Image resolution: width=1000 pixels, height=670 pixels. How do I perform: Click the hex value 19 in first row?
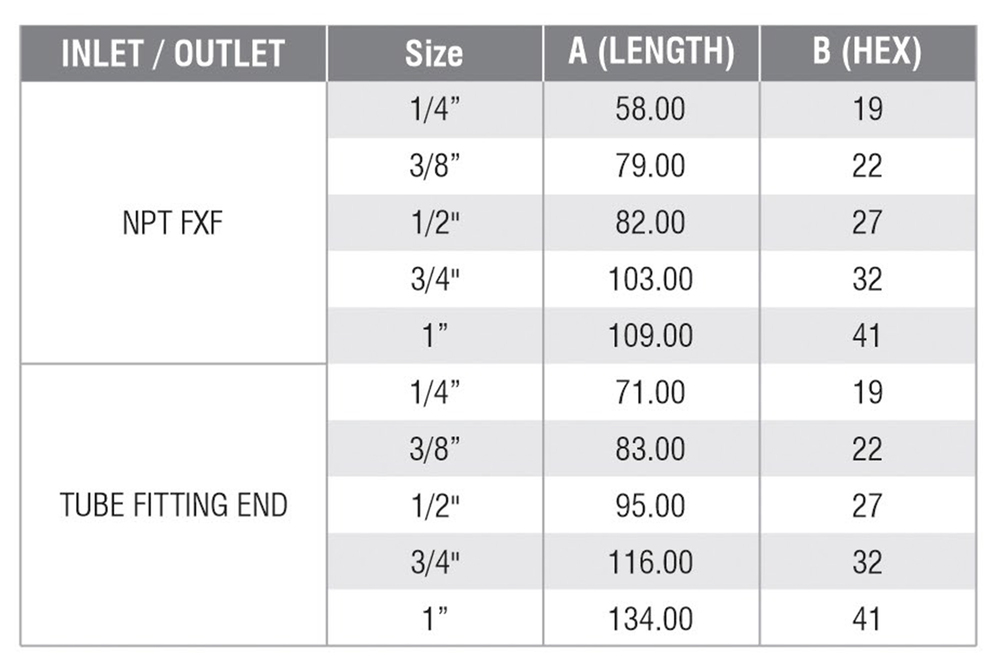point(867,109)
